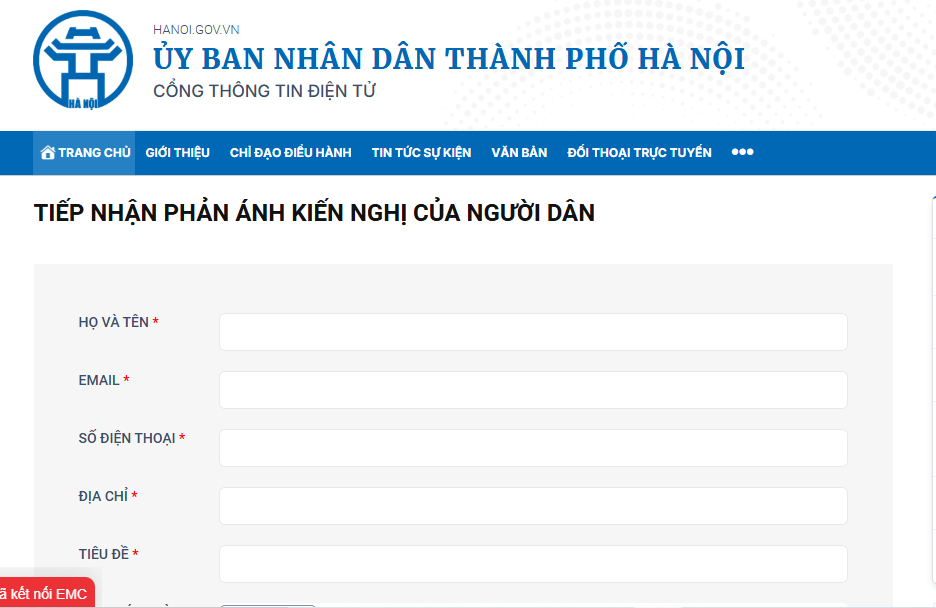Navigate to Đối Thoại Trực Tuyến

coord(639,153)
